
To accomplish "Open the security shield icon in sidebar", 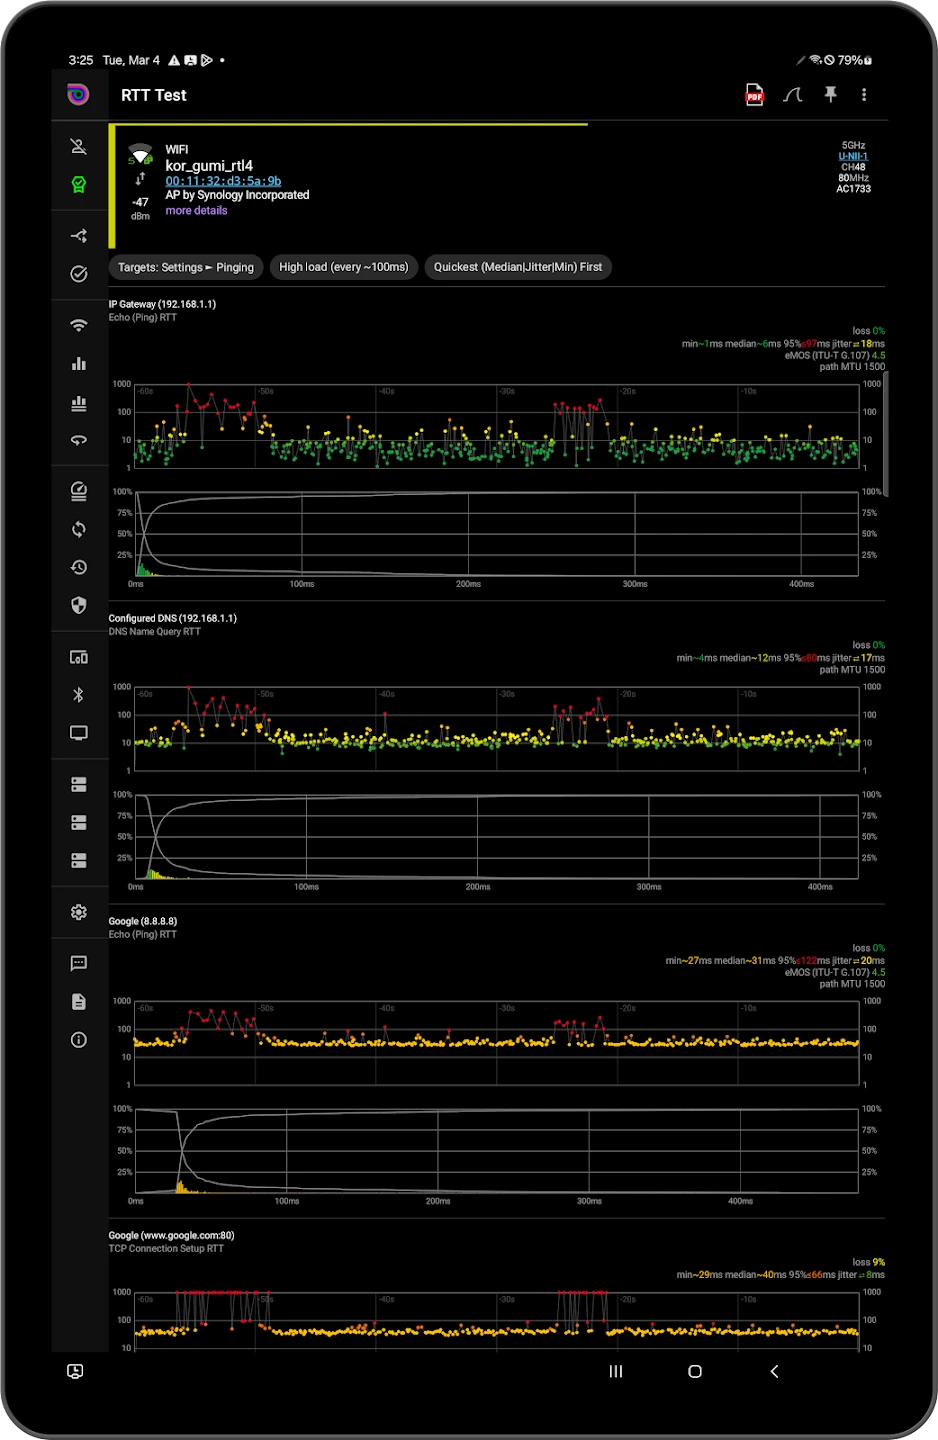I will (x=79, y=605).
